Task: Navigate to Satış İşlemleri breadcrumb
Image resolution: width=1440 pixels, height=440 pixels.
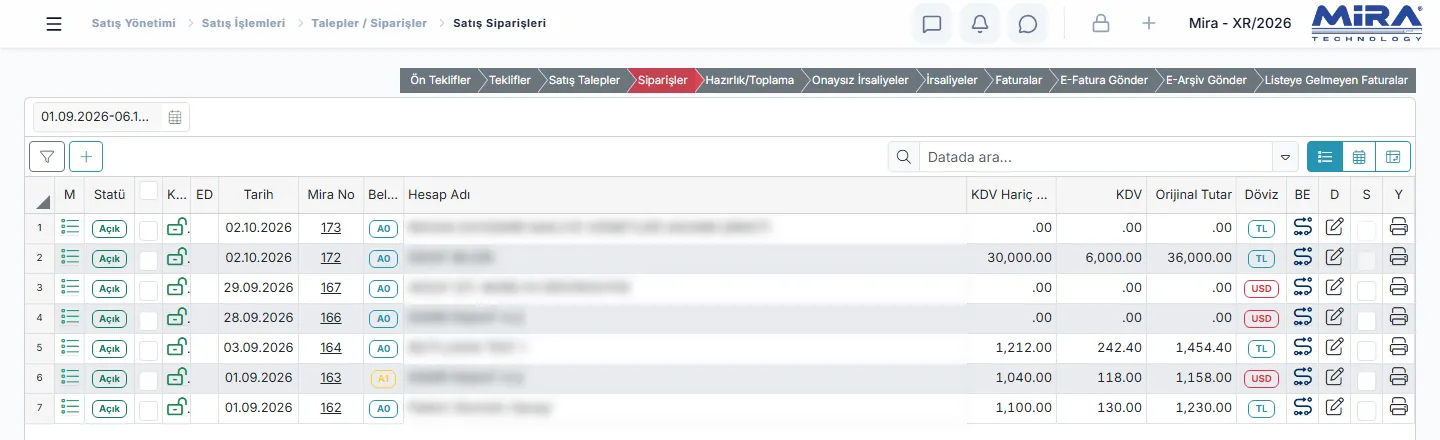Action: pyautogui.click(x=243, y=23)
